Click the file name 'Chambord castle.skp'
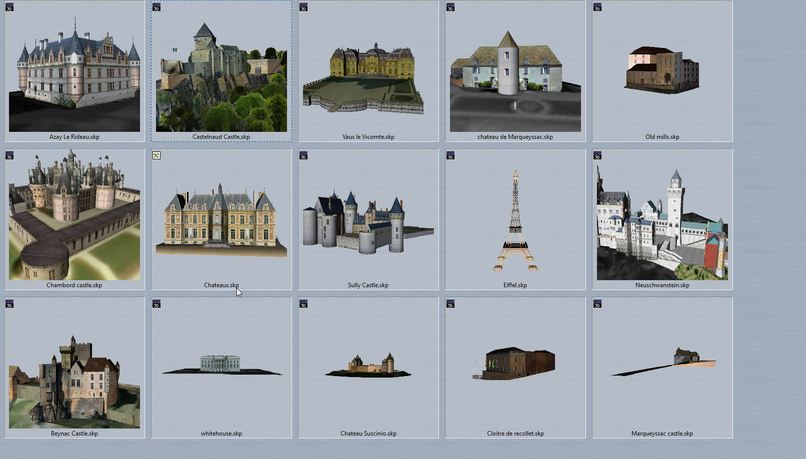This screenshot has height=459, width=806. [74, 285]
